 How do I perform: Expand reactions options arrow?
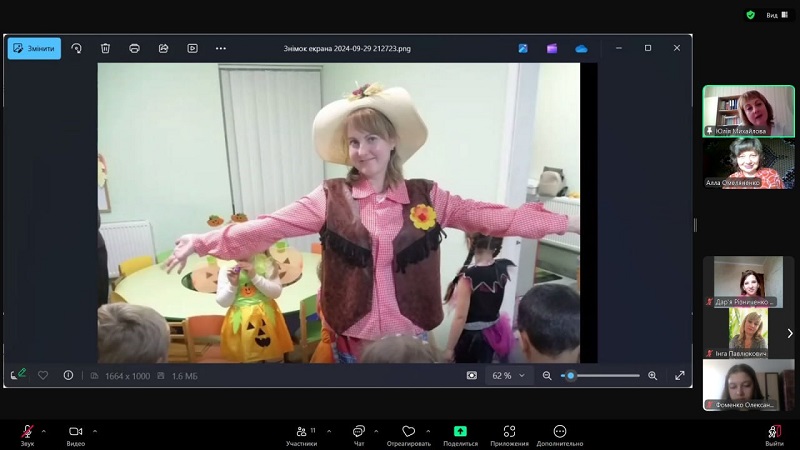coord(428,431)
